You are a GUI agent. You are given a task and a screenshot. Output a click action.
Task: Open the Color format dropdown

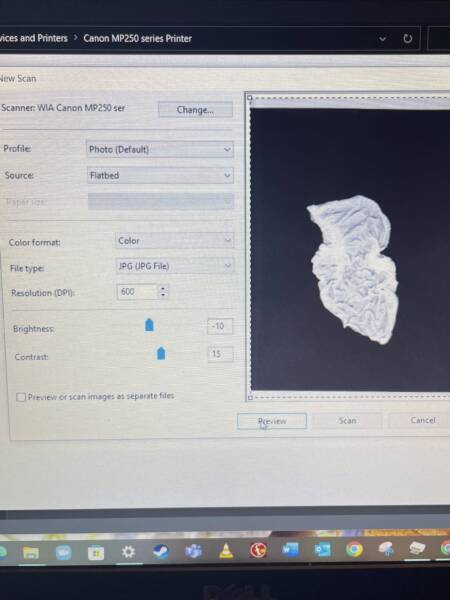(174, 241)
